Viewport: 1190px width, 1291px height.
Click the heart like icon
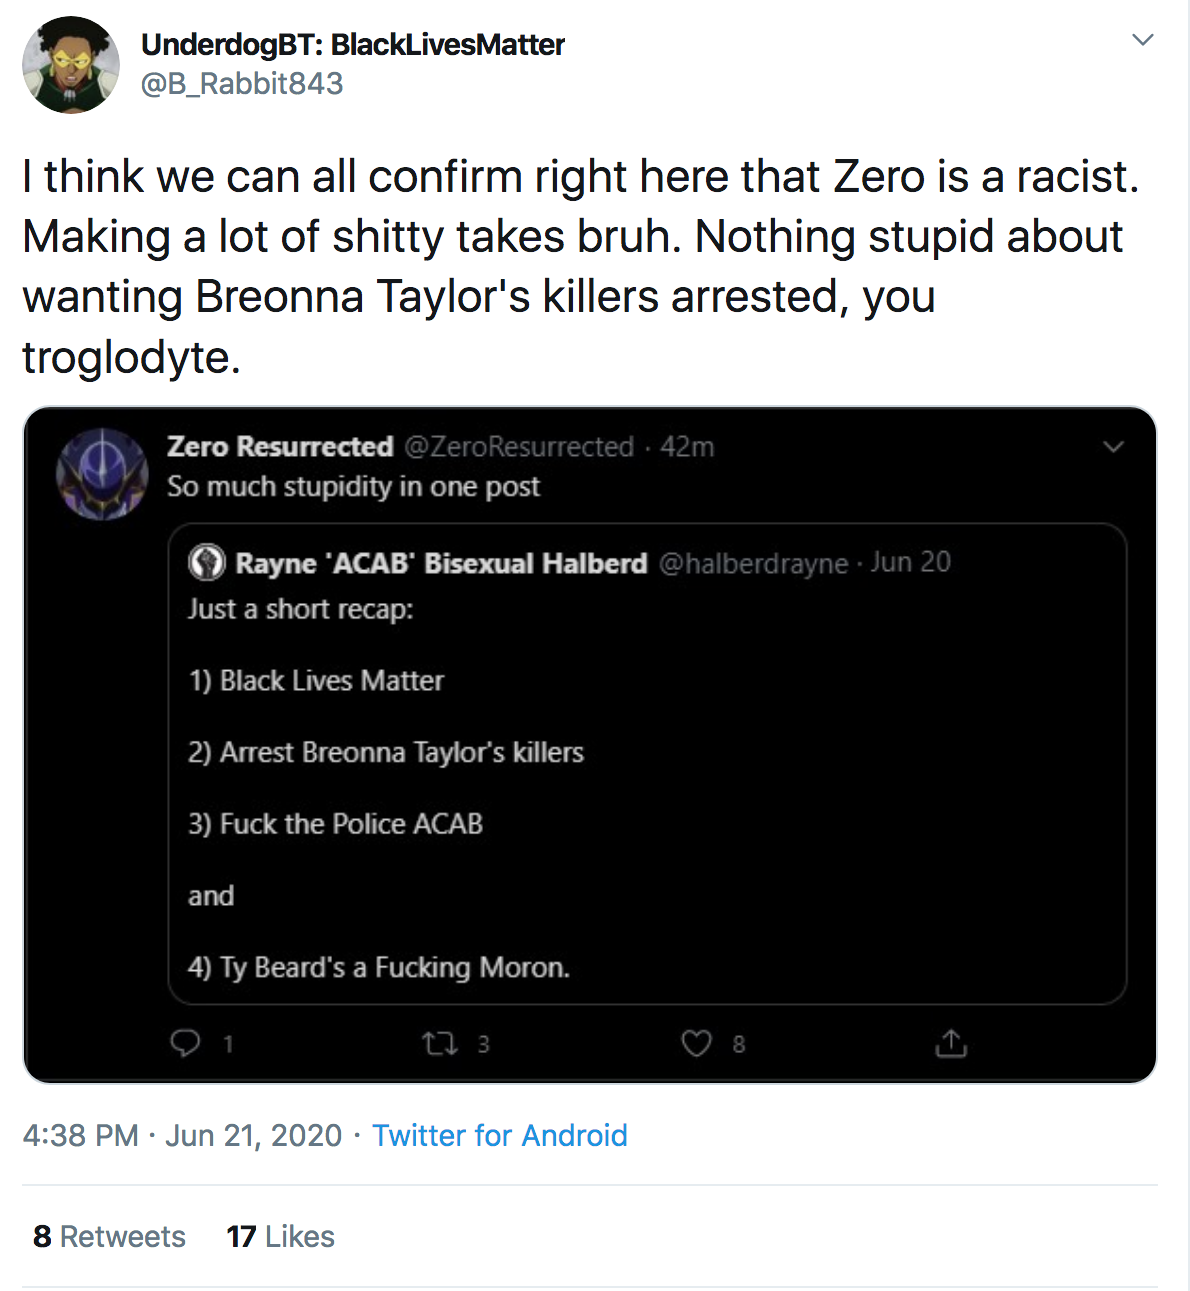(696, 1044)
